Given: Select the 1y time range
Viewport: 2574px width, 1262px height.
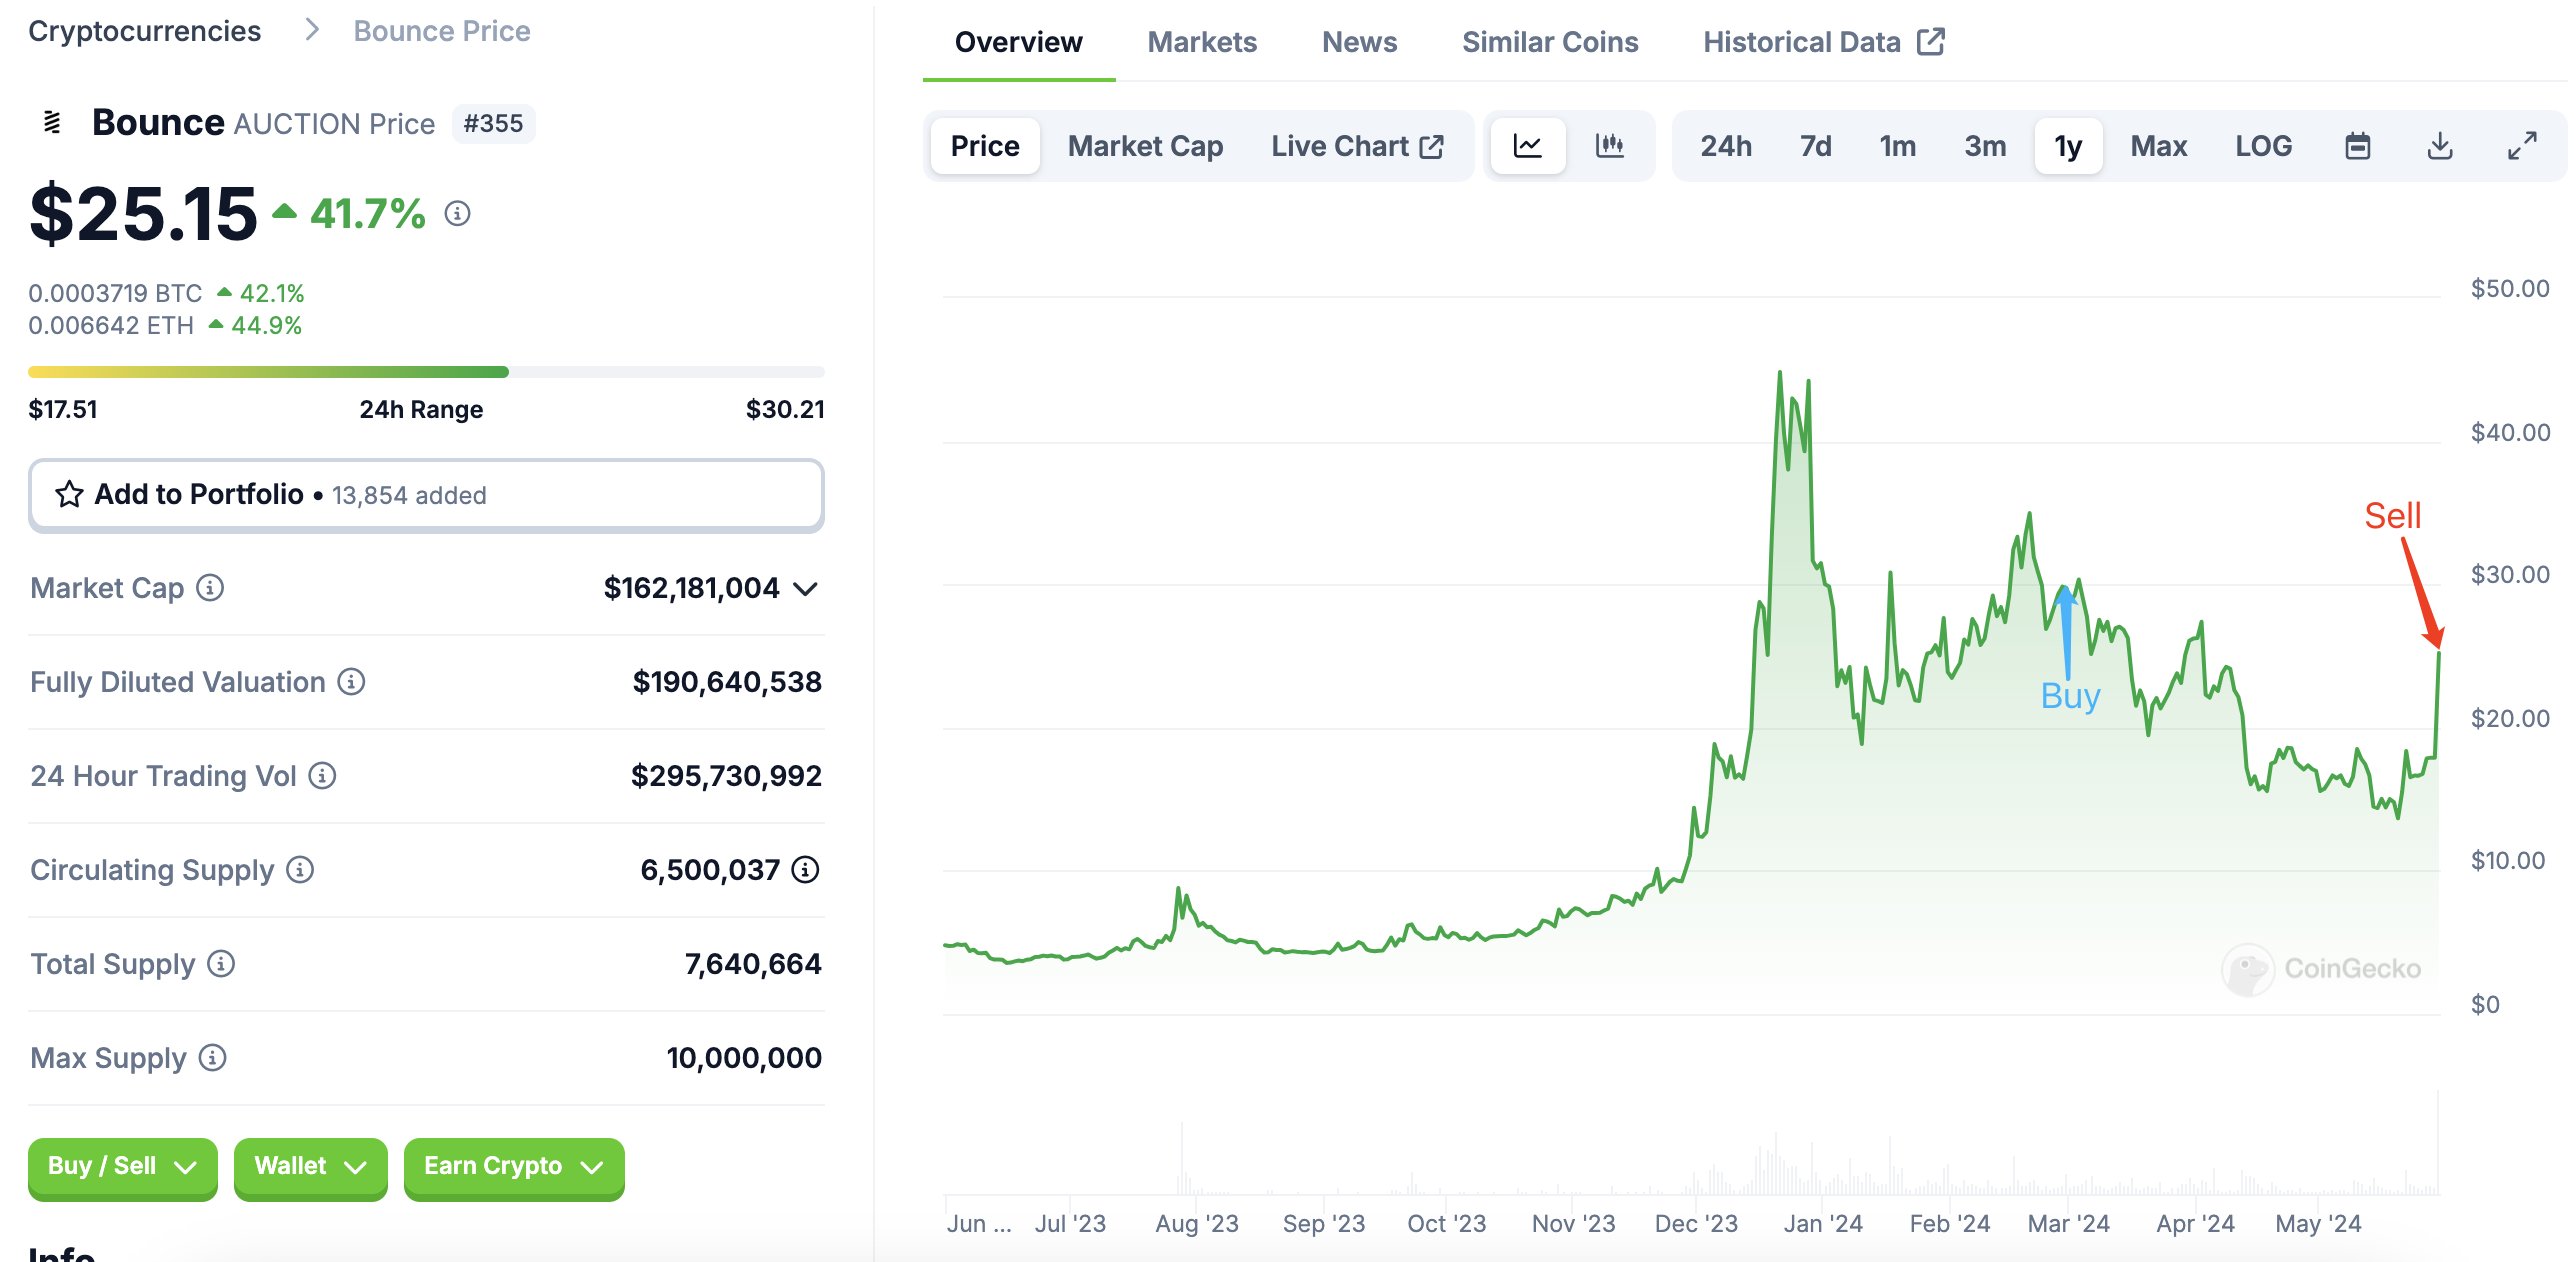Looking at the screenshot, I should [2068, 146].
